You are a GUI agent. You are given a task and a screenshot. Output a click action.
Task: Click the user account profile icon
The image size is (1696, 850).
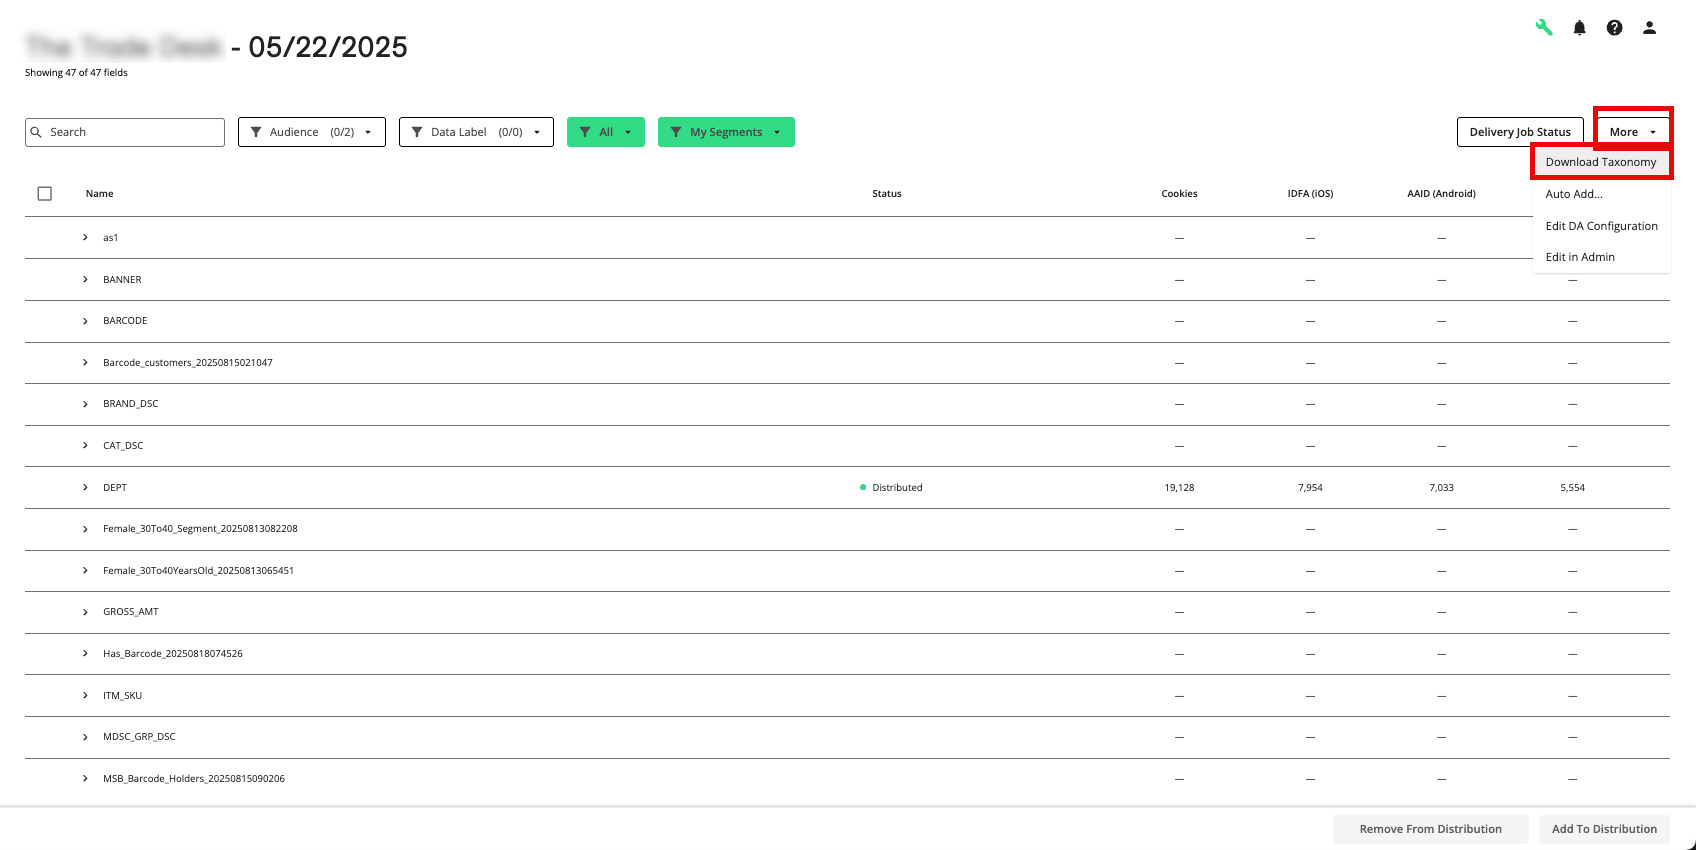click(x=1649, y=28)
